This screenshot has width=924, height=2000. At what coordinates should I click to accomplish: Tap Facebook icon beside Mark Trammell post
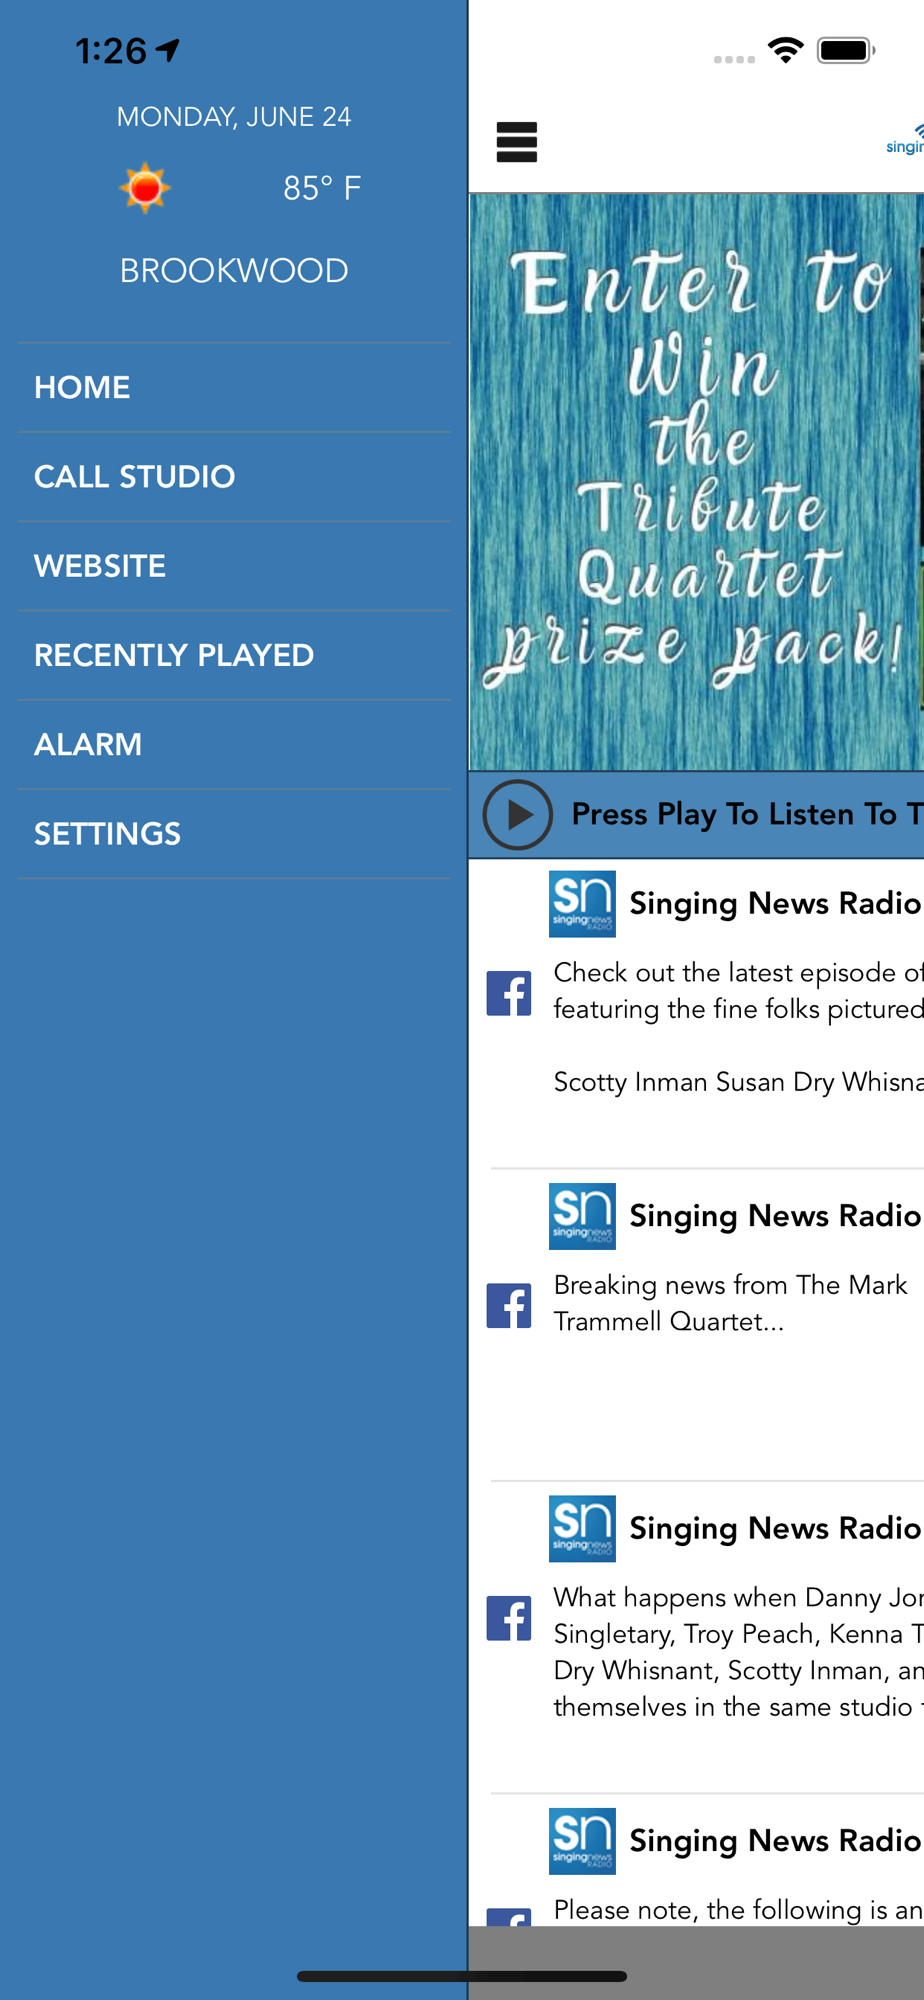(x=509, y=1306)
